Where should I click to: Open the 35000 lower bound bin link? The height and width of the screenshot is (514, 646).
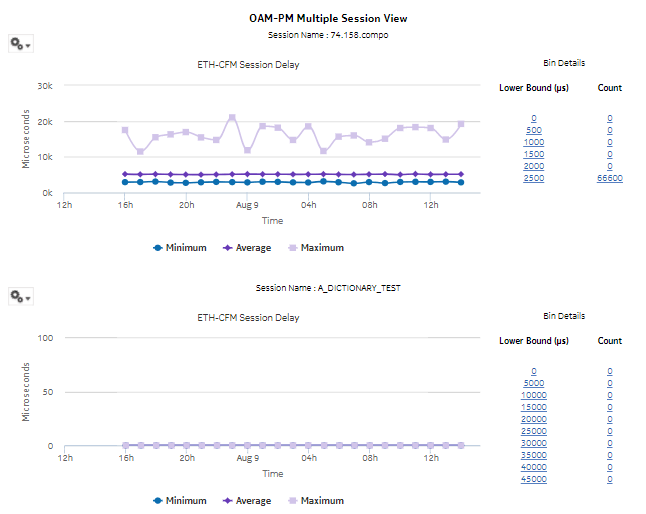[x=534, y=455]
